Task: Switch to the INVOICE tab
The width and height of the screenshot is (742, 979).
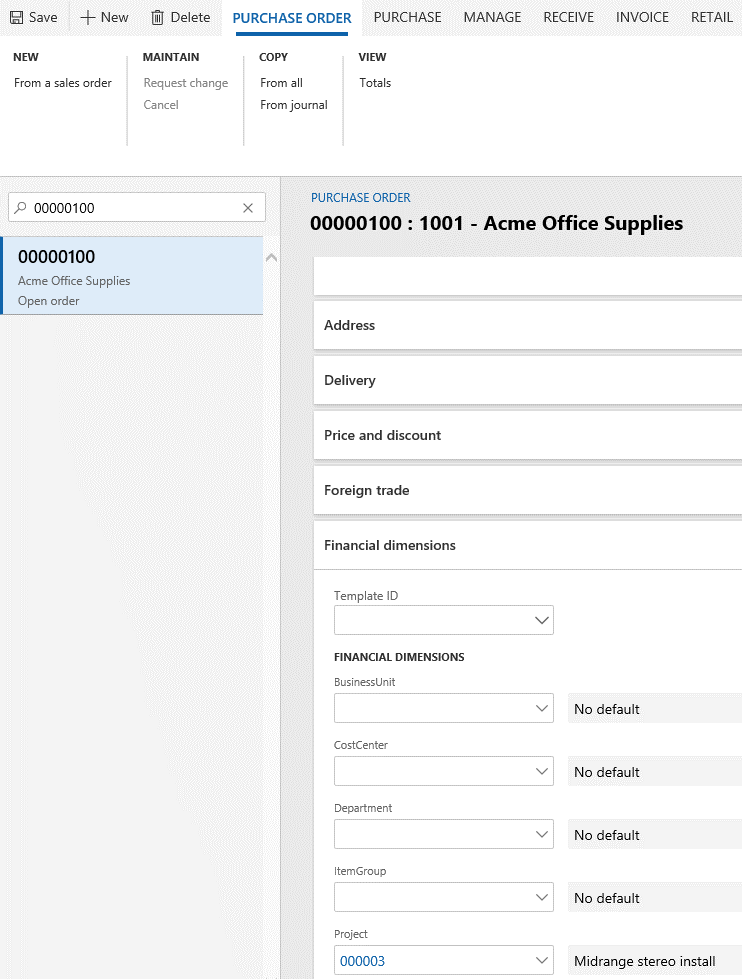Action: click(x=642, y=17)
